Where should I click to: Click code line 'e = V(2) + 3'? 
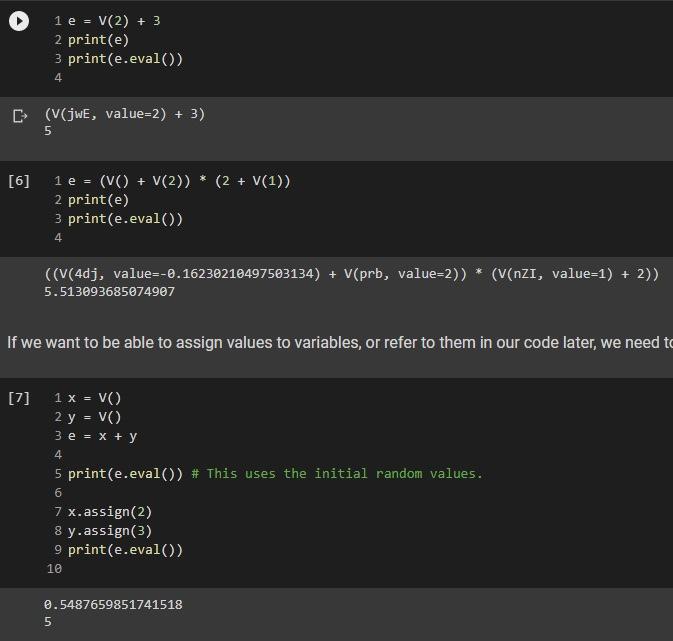[114, 21]
